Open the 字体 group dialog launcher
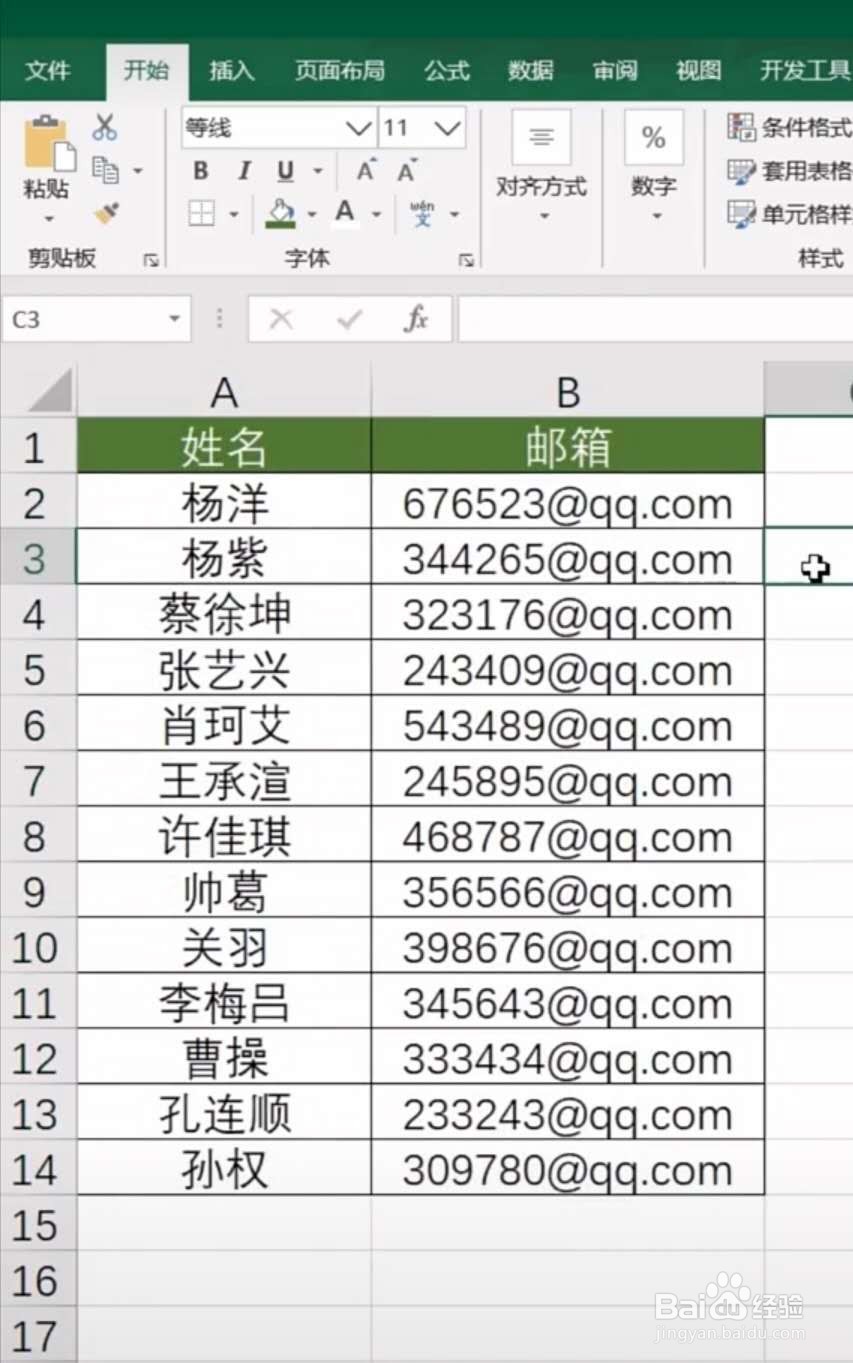The width and height of the screenshot is (853, 1363). (466, 258)
